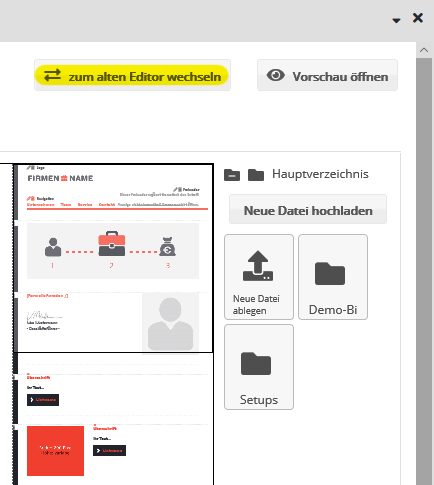The height and width of the screenshot is (485, 434).
Task: Collapse the folder tree minus icon
Action: [232, 175]
